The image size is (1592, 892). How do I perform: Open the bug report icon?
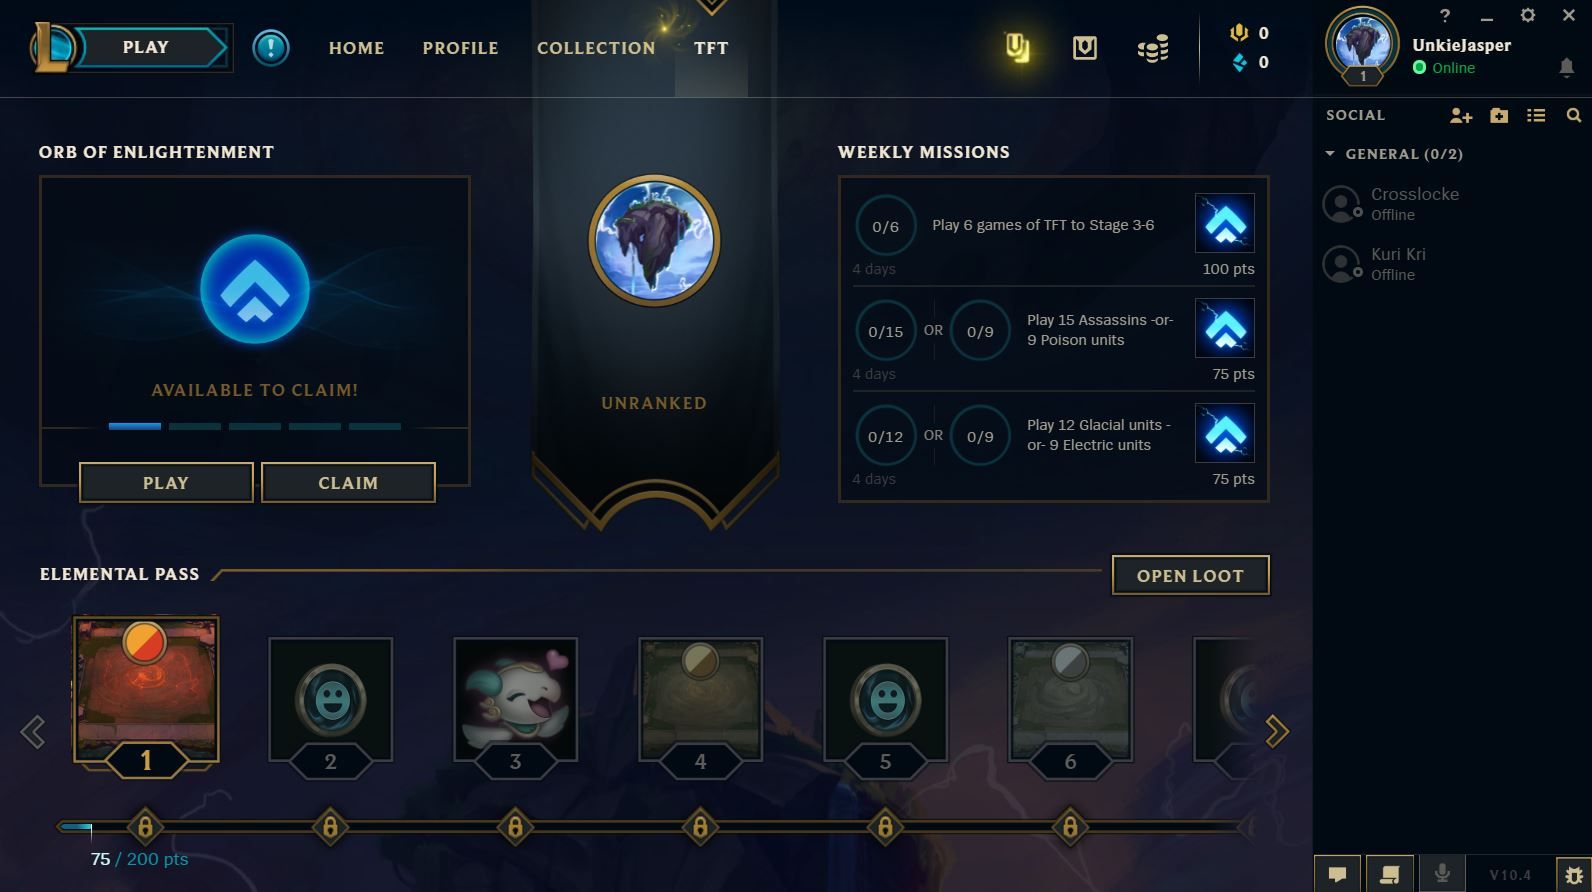pos(1573,874)
